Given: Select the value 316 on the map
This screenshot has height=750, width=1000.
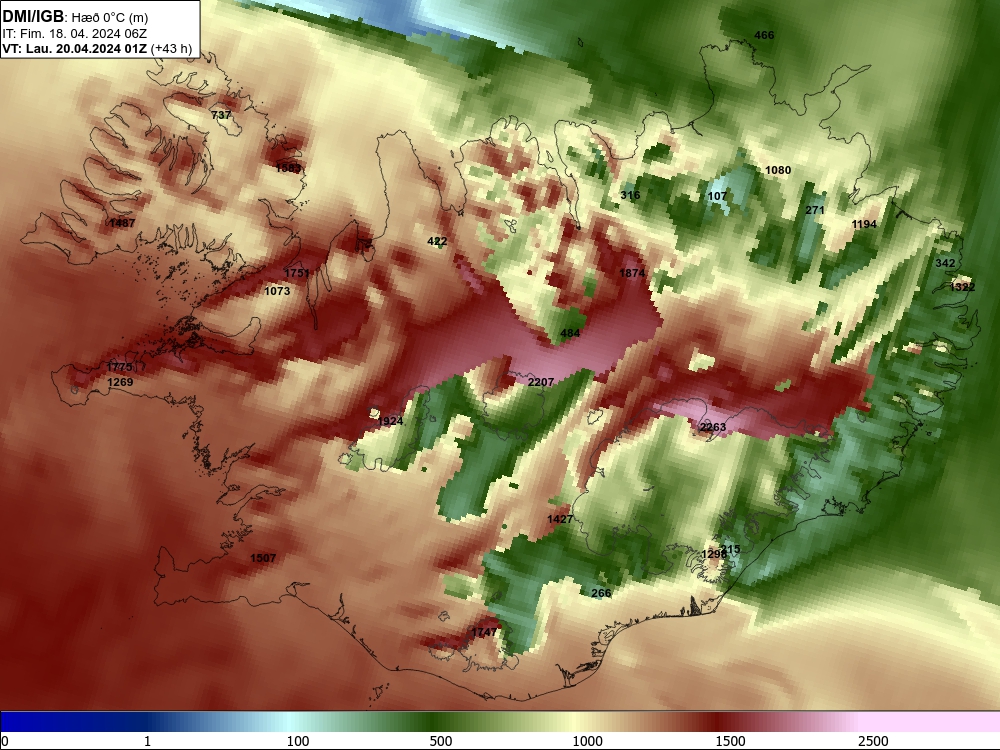Looking at the screenshot, I should [x=630, y=195].
